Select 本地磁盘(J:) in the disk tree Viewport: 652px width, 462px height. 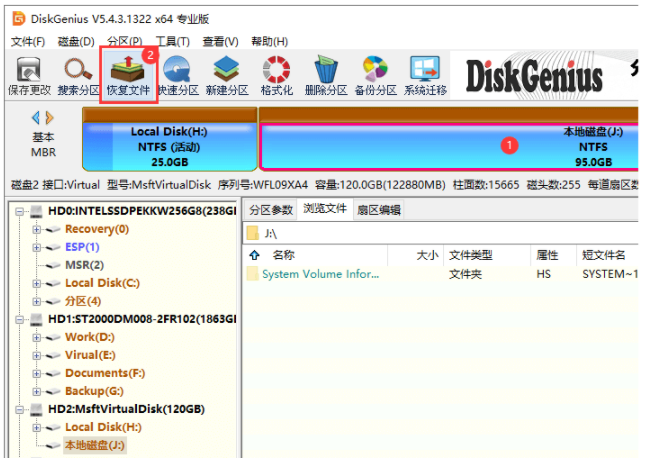click(x=94, y=445)
